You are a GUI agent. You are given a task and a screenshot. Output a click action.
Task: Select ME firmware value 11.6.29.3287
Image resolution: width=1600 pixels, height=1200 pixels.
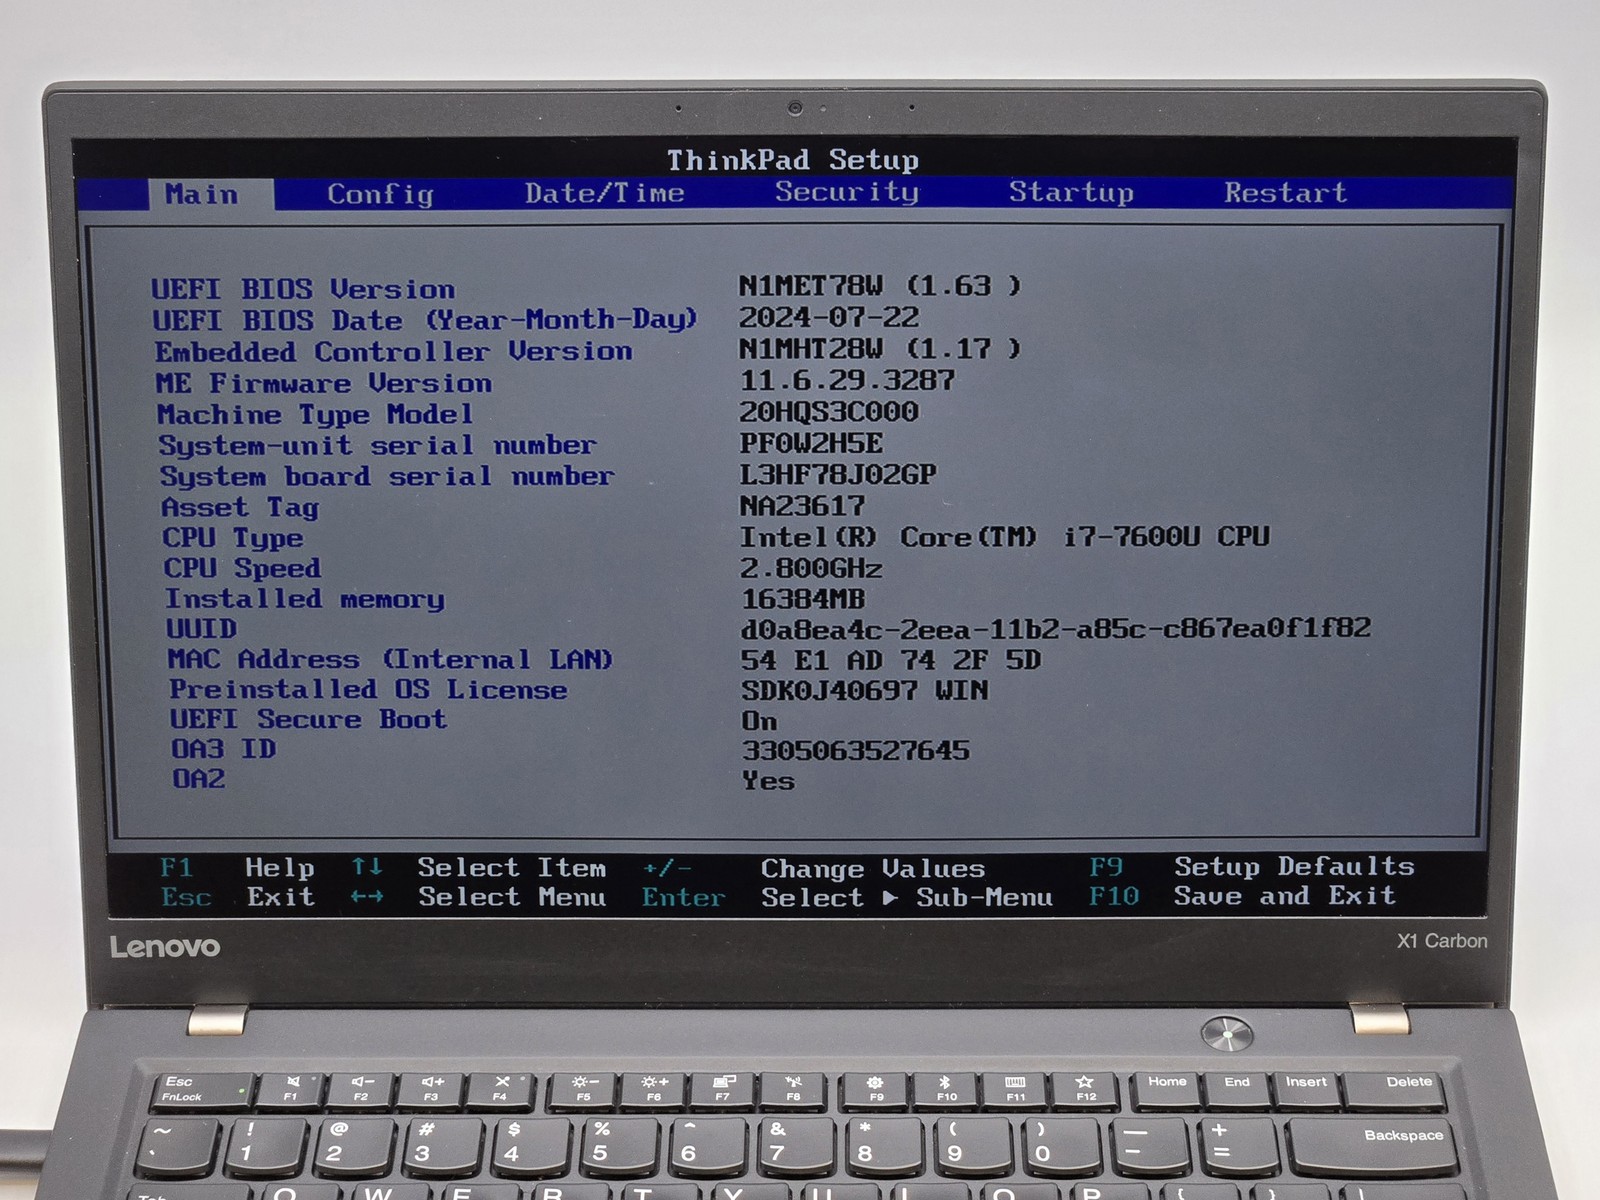pyautogui.click(x=847, y=380)
